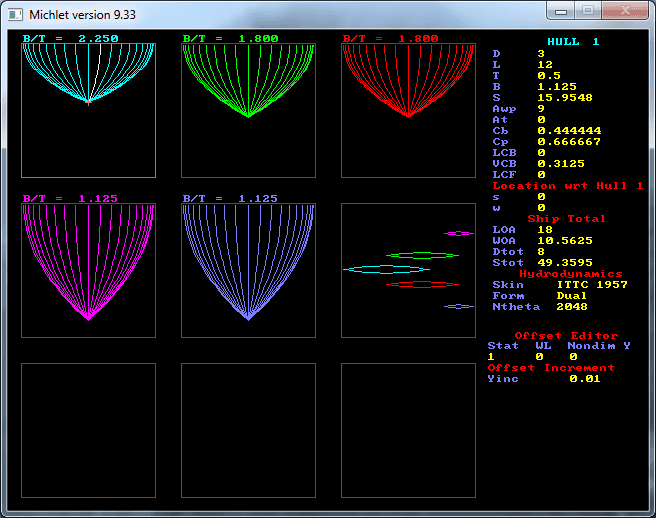Image resolution: width=656 pixels, height=518 pixels.
Task: Click the Dtot value 8
Action: click(541, 251)
